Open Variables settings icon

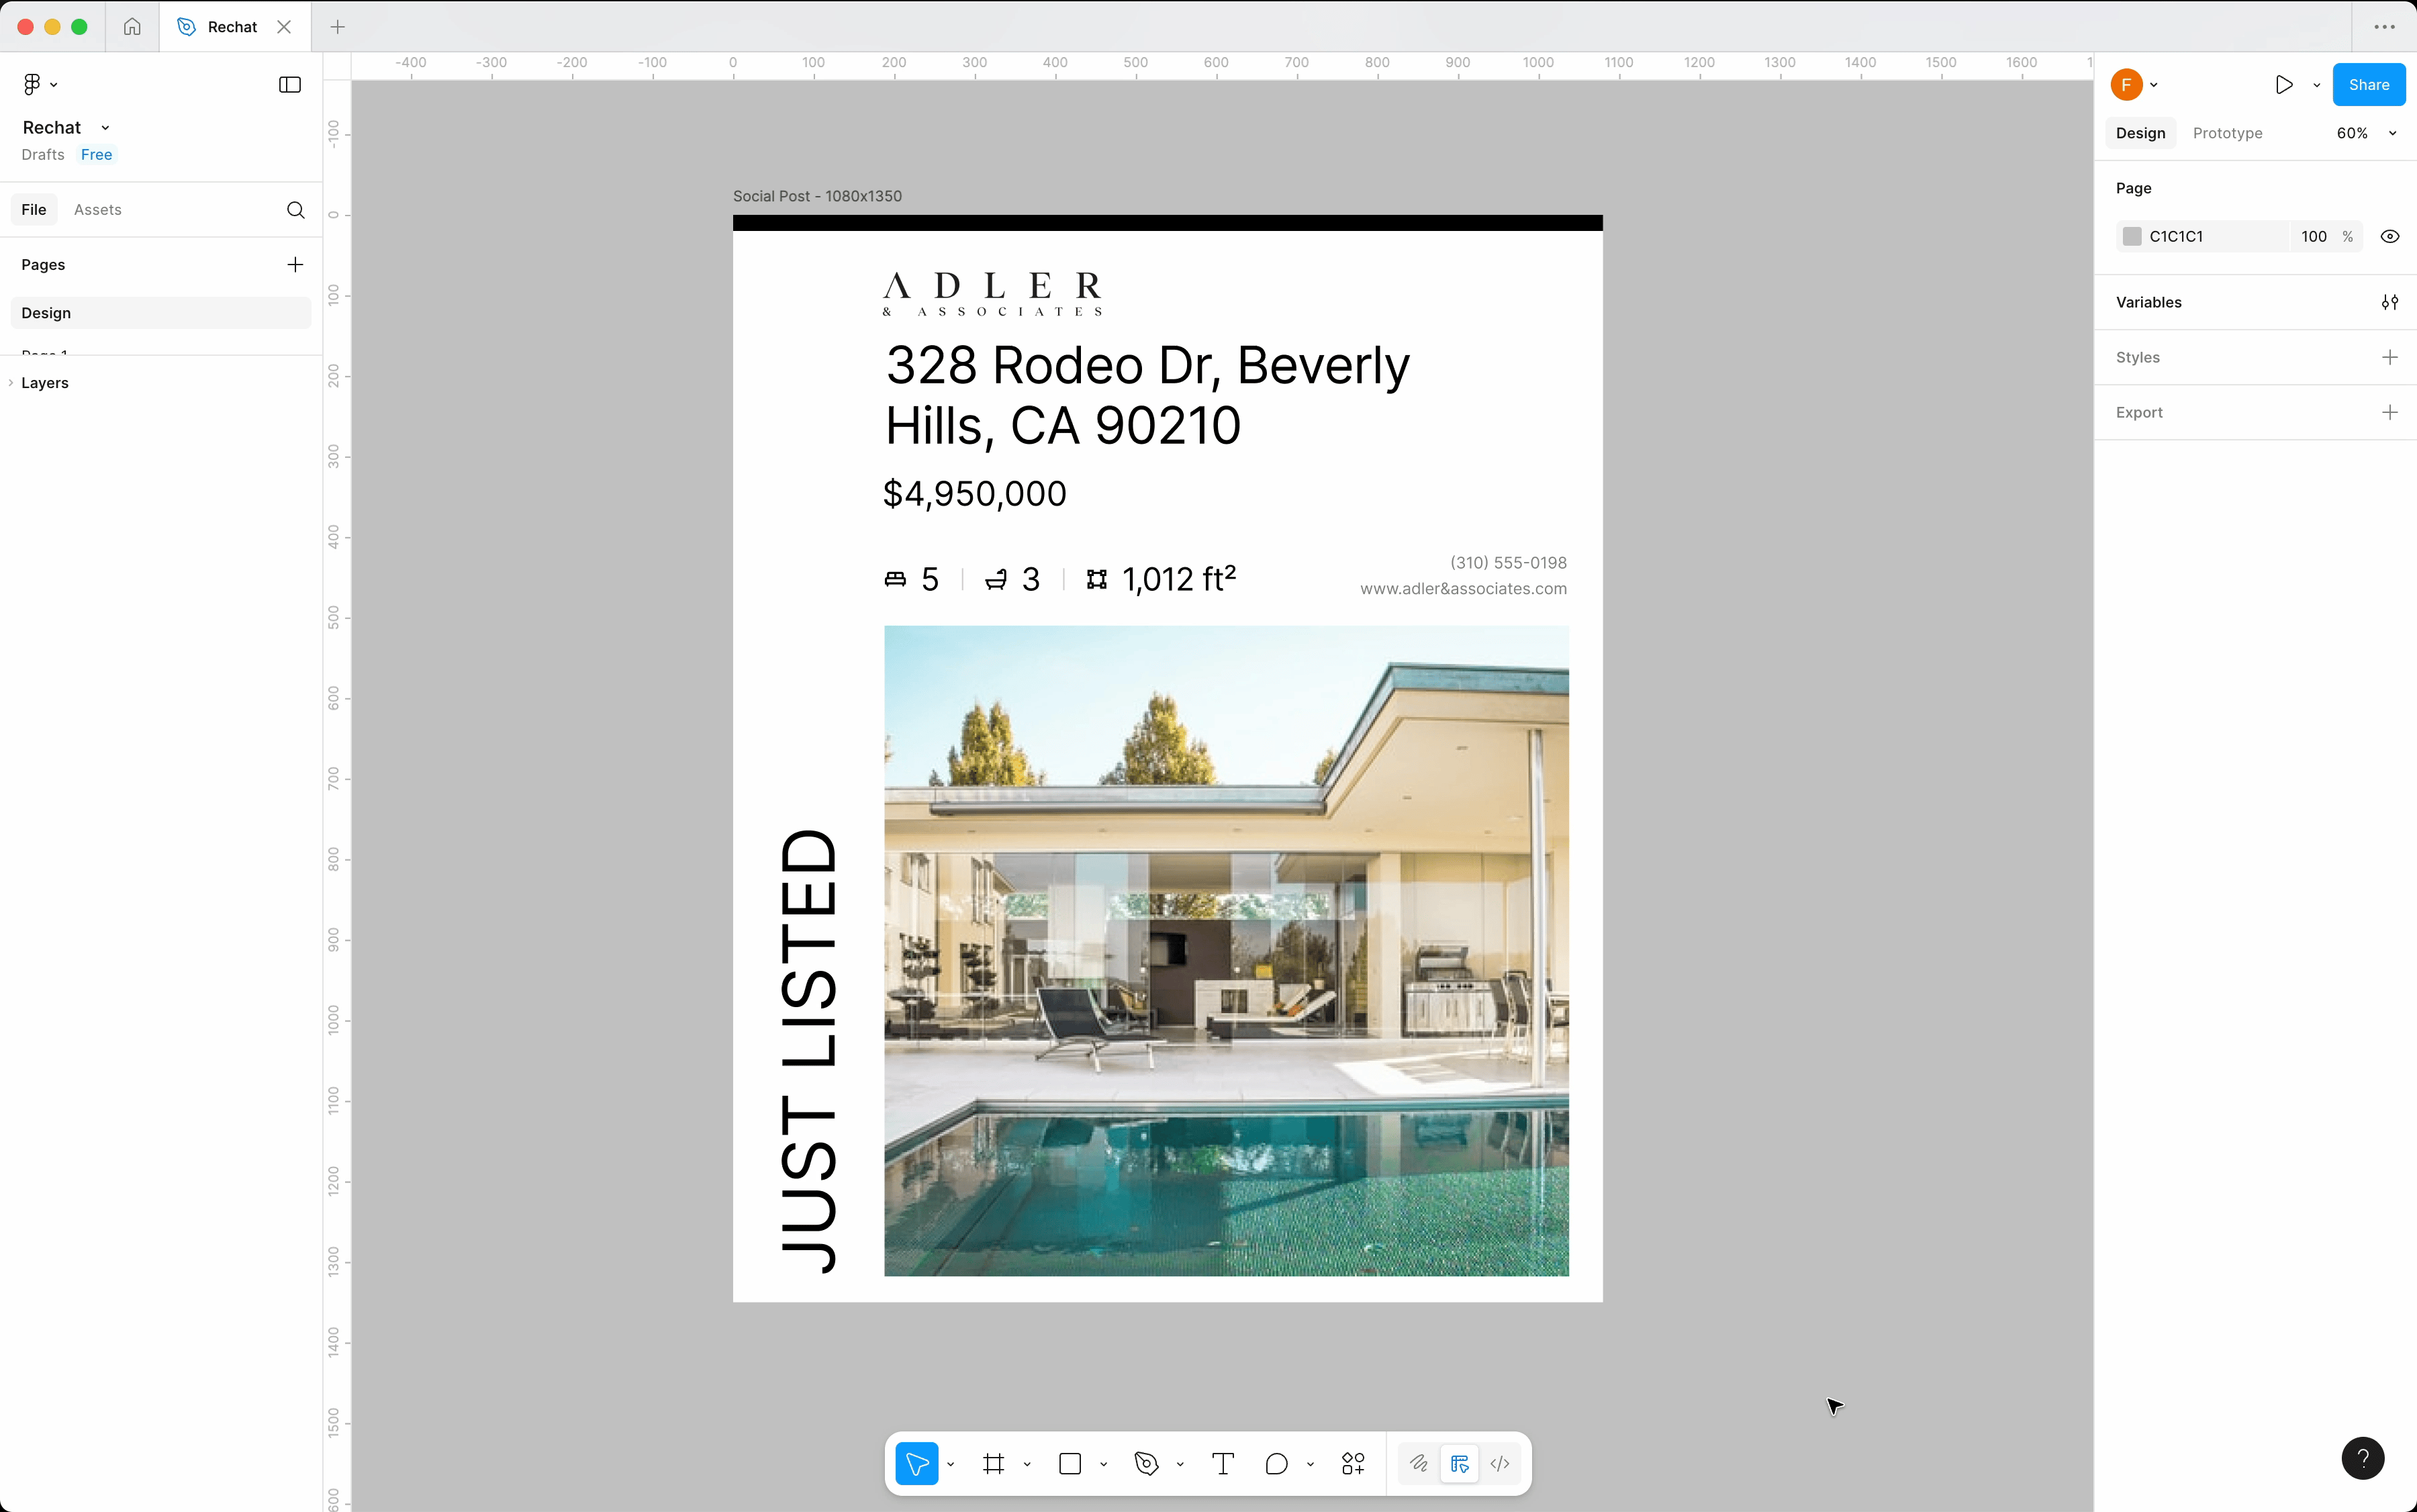click(2389, 302)
